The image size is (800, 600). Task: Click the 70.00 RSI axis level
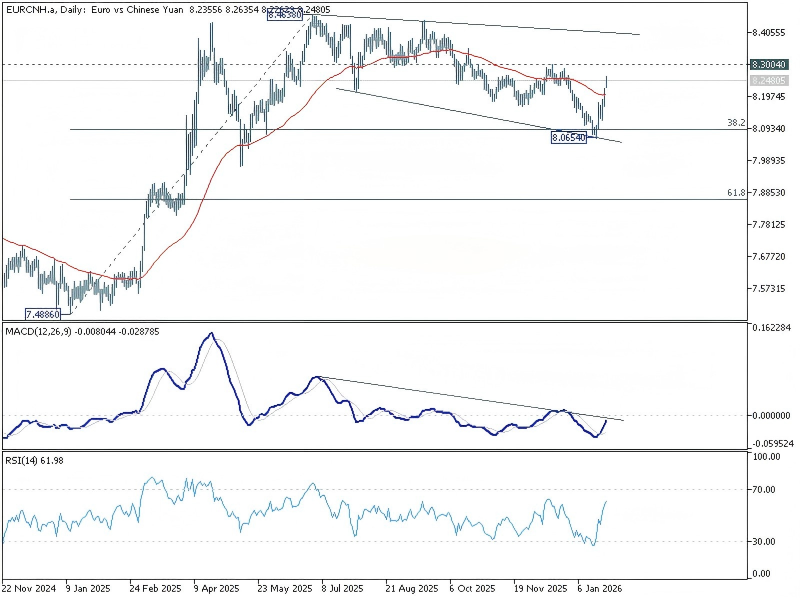pyautogui.click(x=765, y=490)
